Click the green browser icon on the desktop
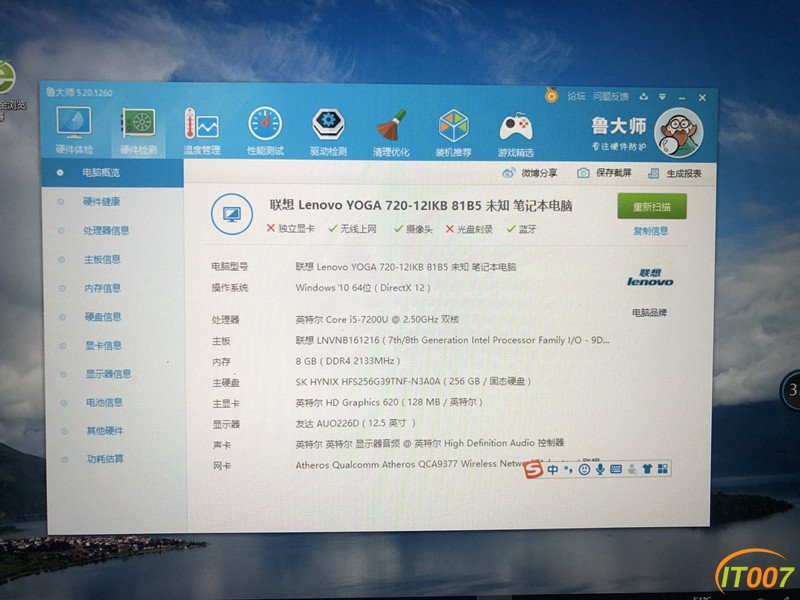The width and height of the screenshot is (800, 600). 6,77
